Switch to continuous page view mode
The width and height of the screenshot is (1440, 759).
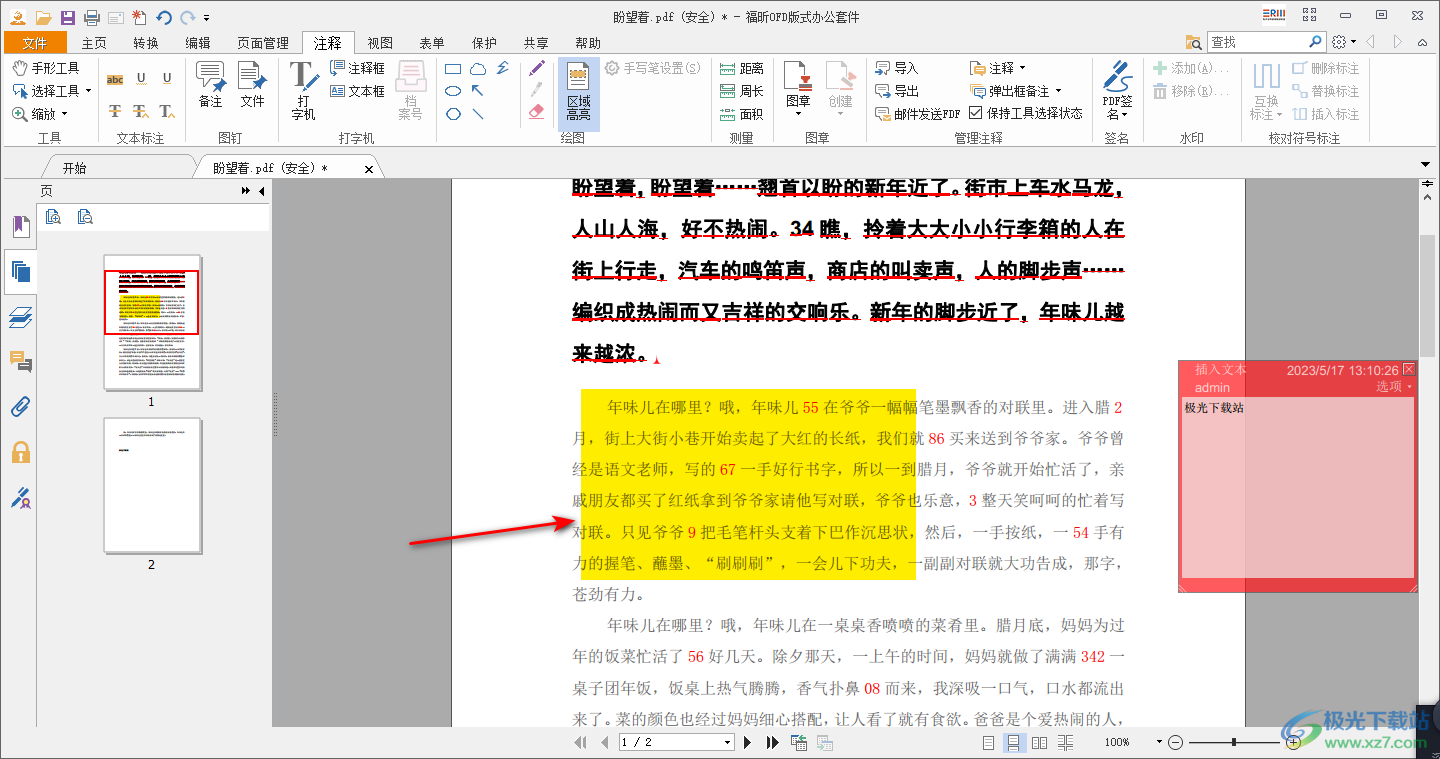1013,742
